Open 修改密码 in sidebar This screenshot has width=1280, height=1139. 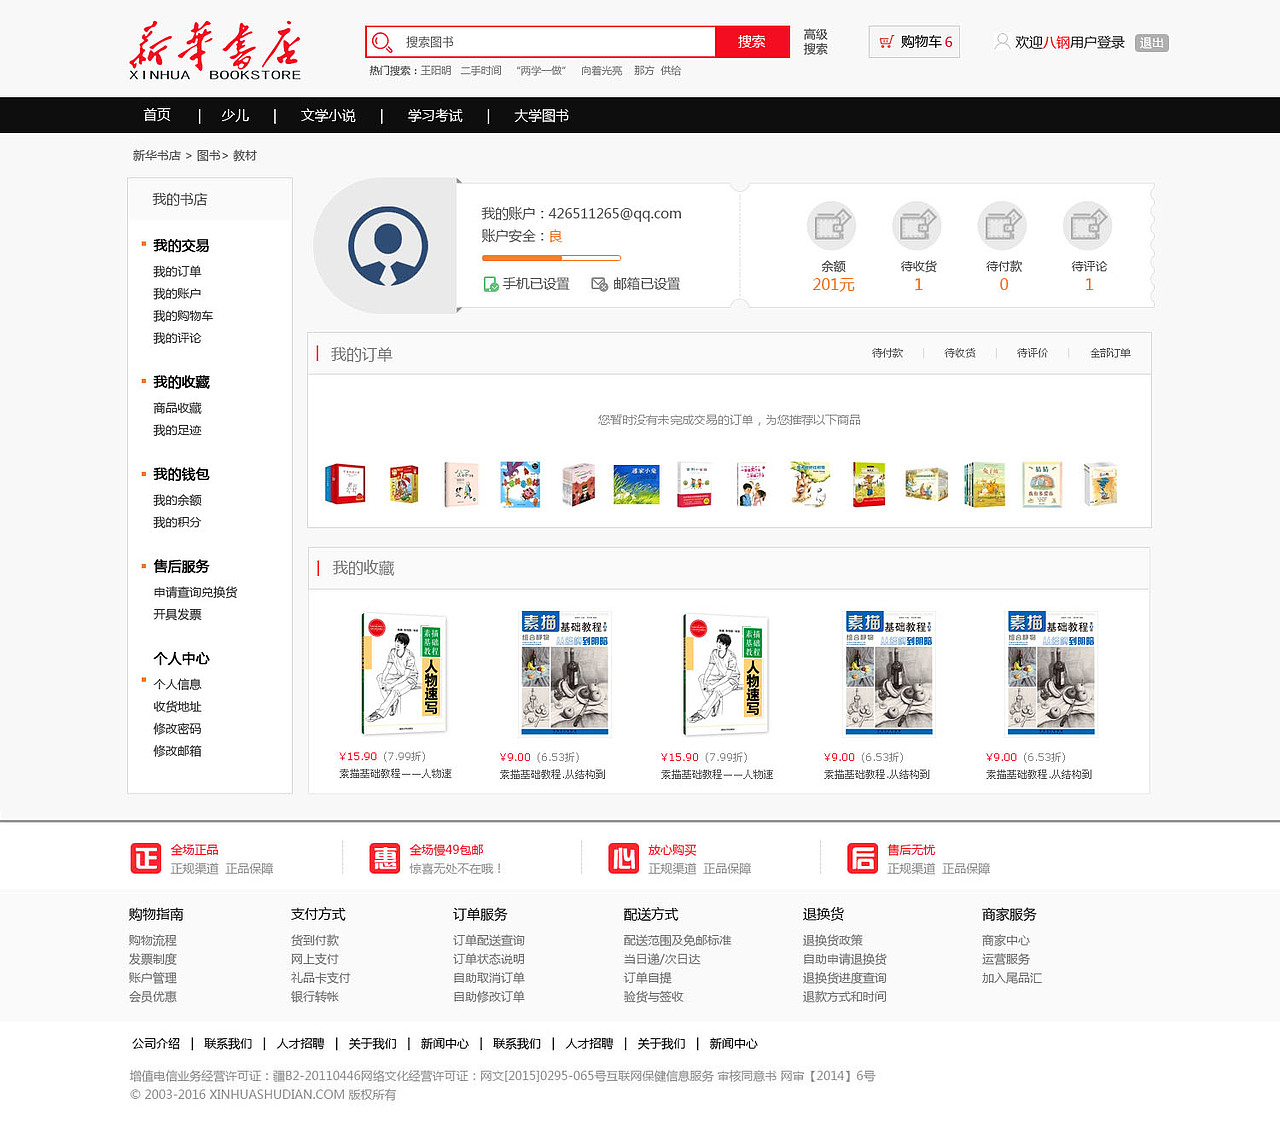tap(177, 729)
